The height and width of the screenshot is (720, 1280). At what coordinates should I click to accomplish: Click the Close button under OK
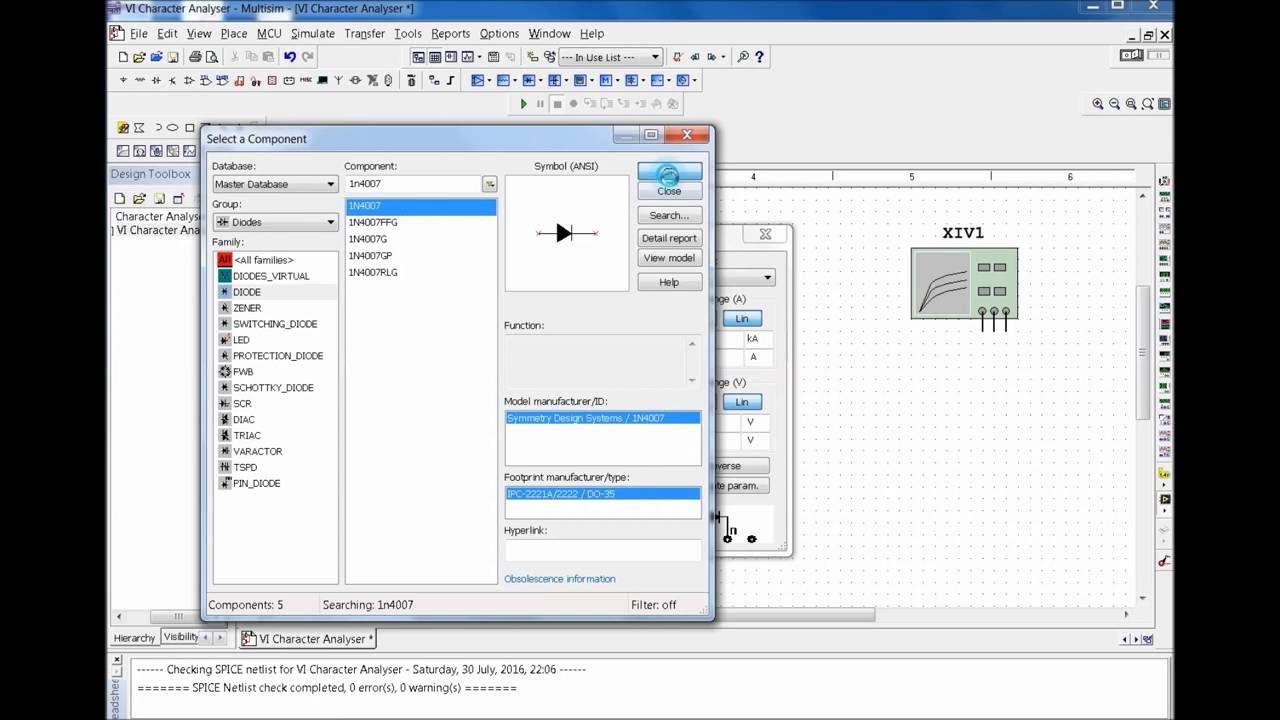tap(670, 191)
